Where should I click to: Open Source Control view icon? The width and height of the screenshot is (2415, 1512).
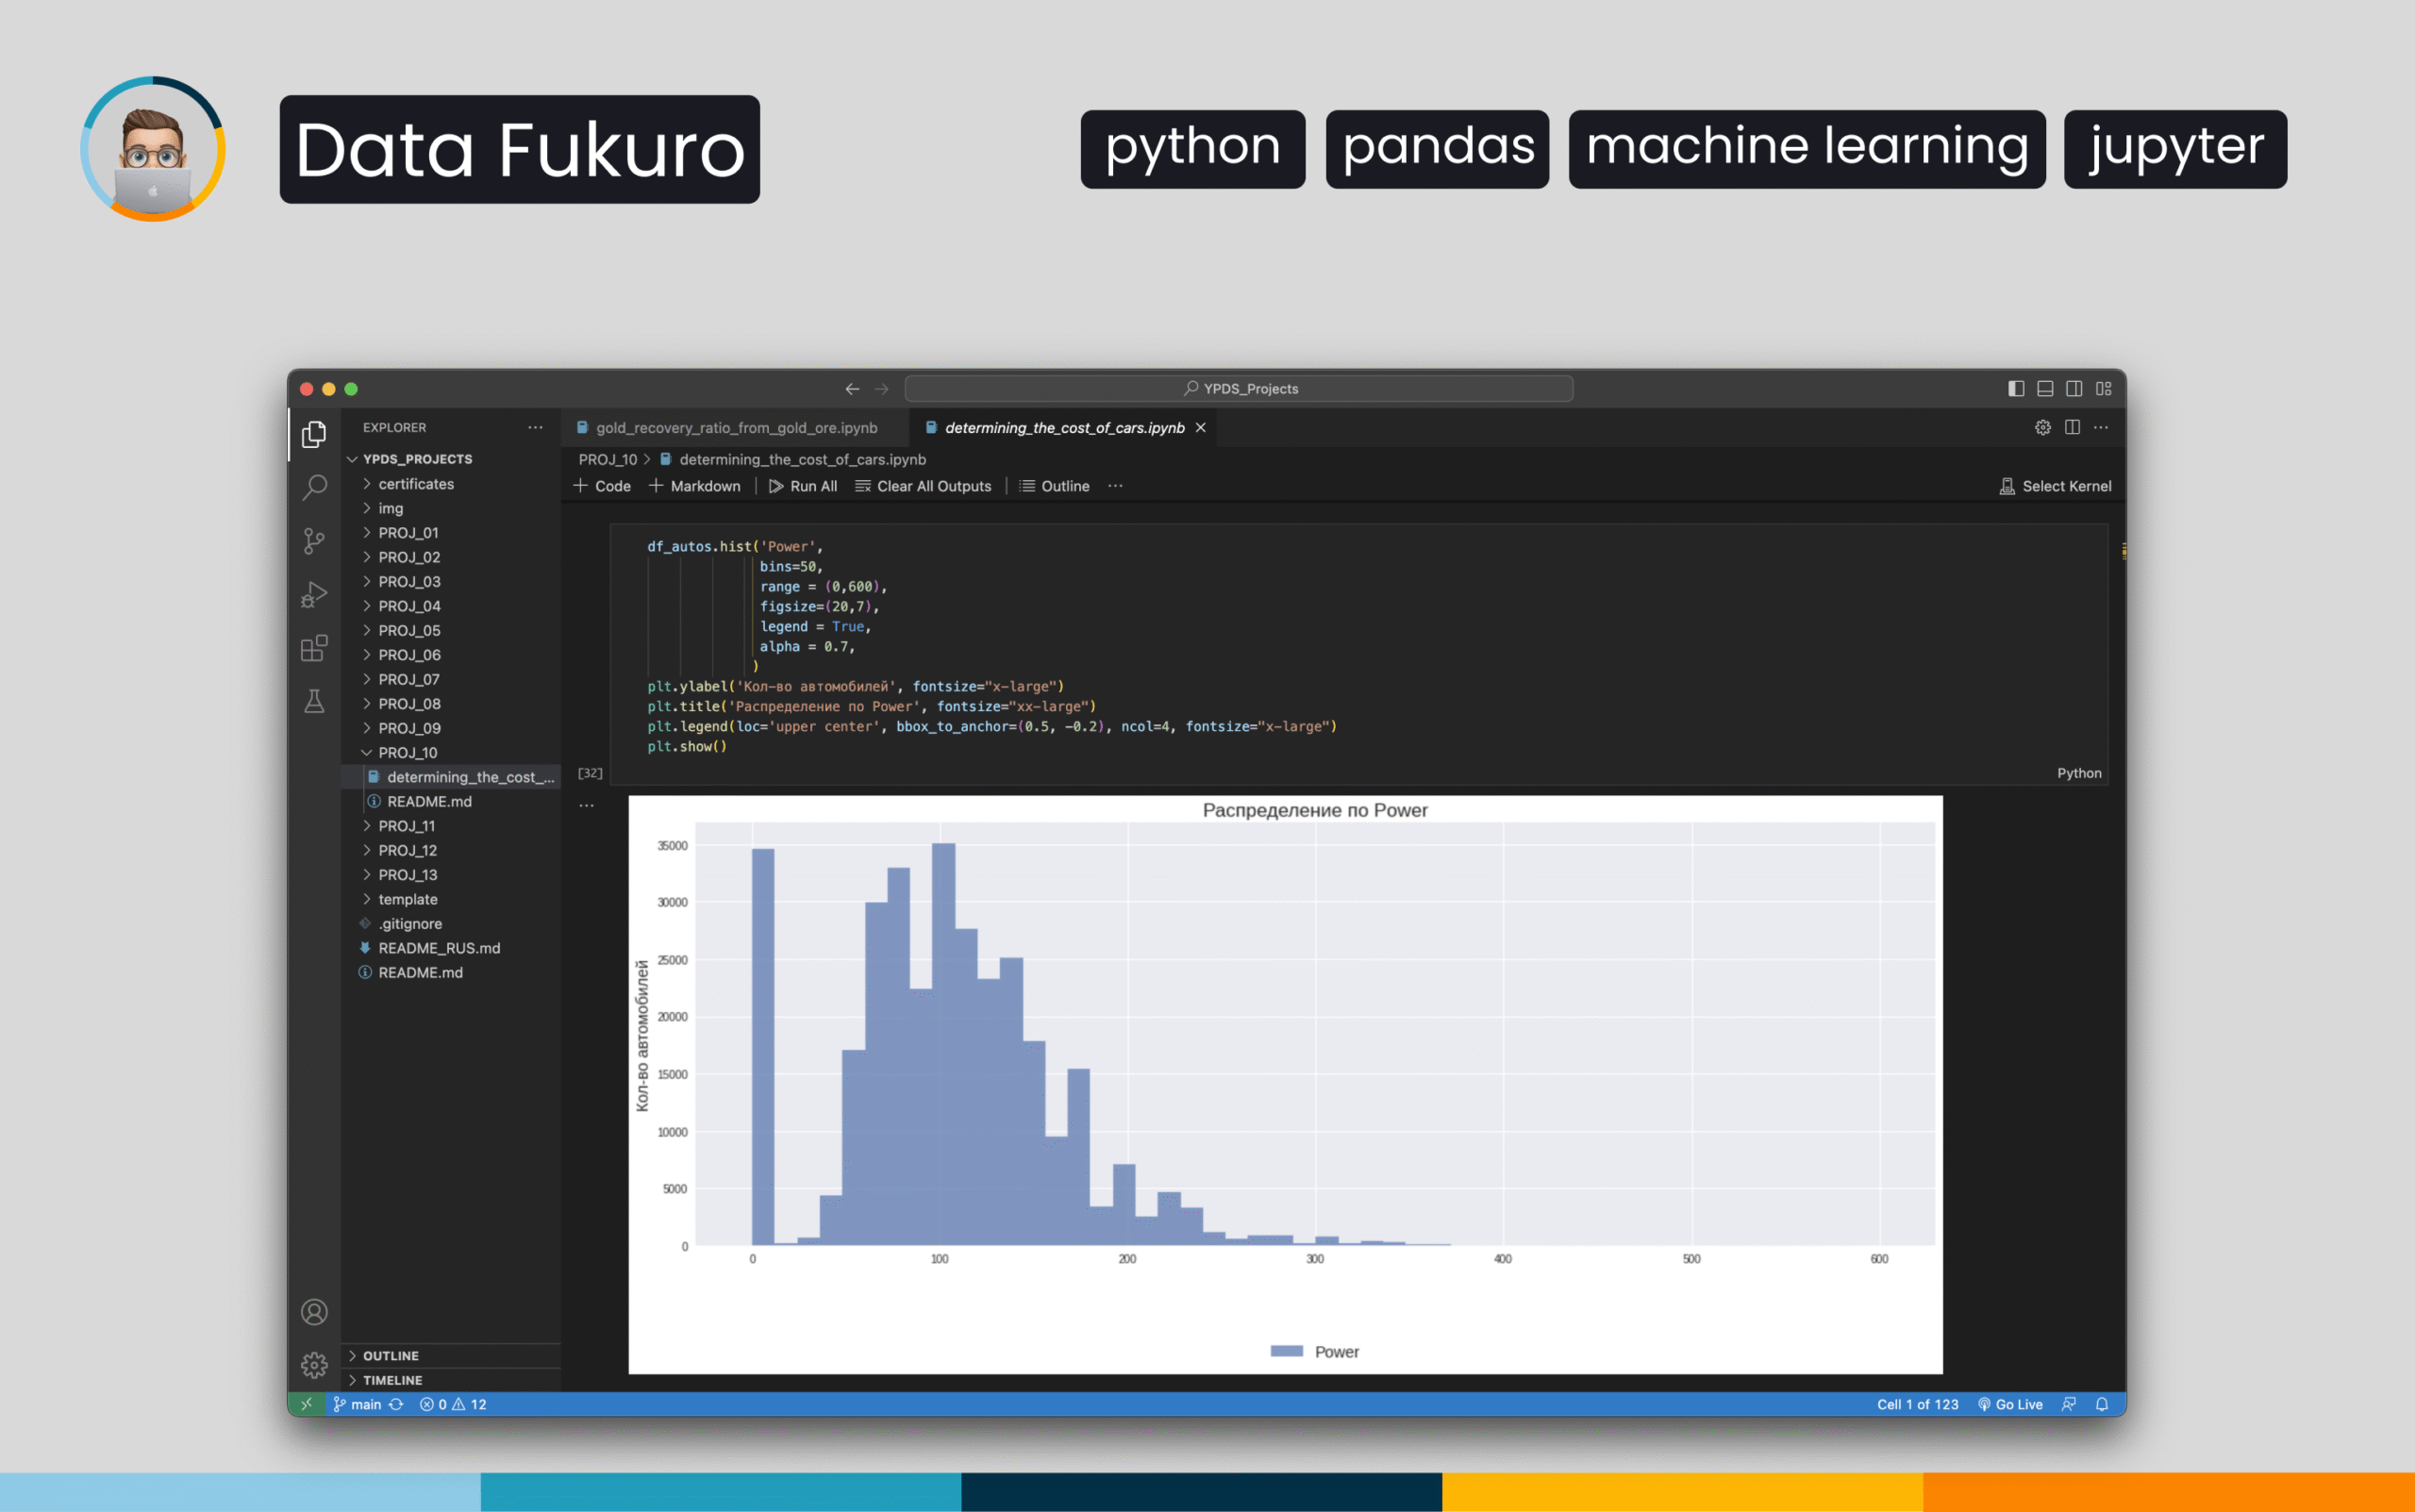314,541
